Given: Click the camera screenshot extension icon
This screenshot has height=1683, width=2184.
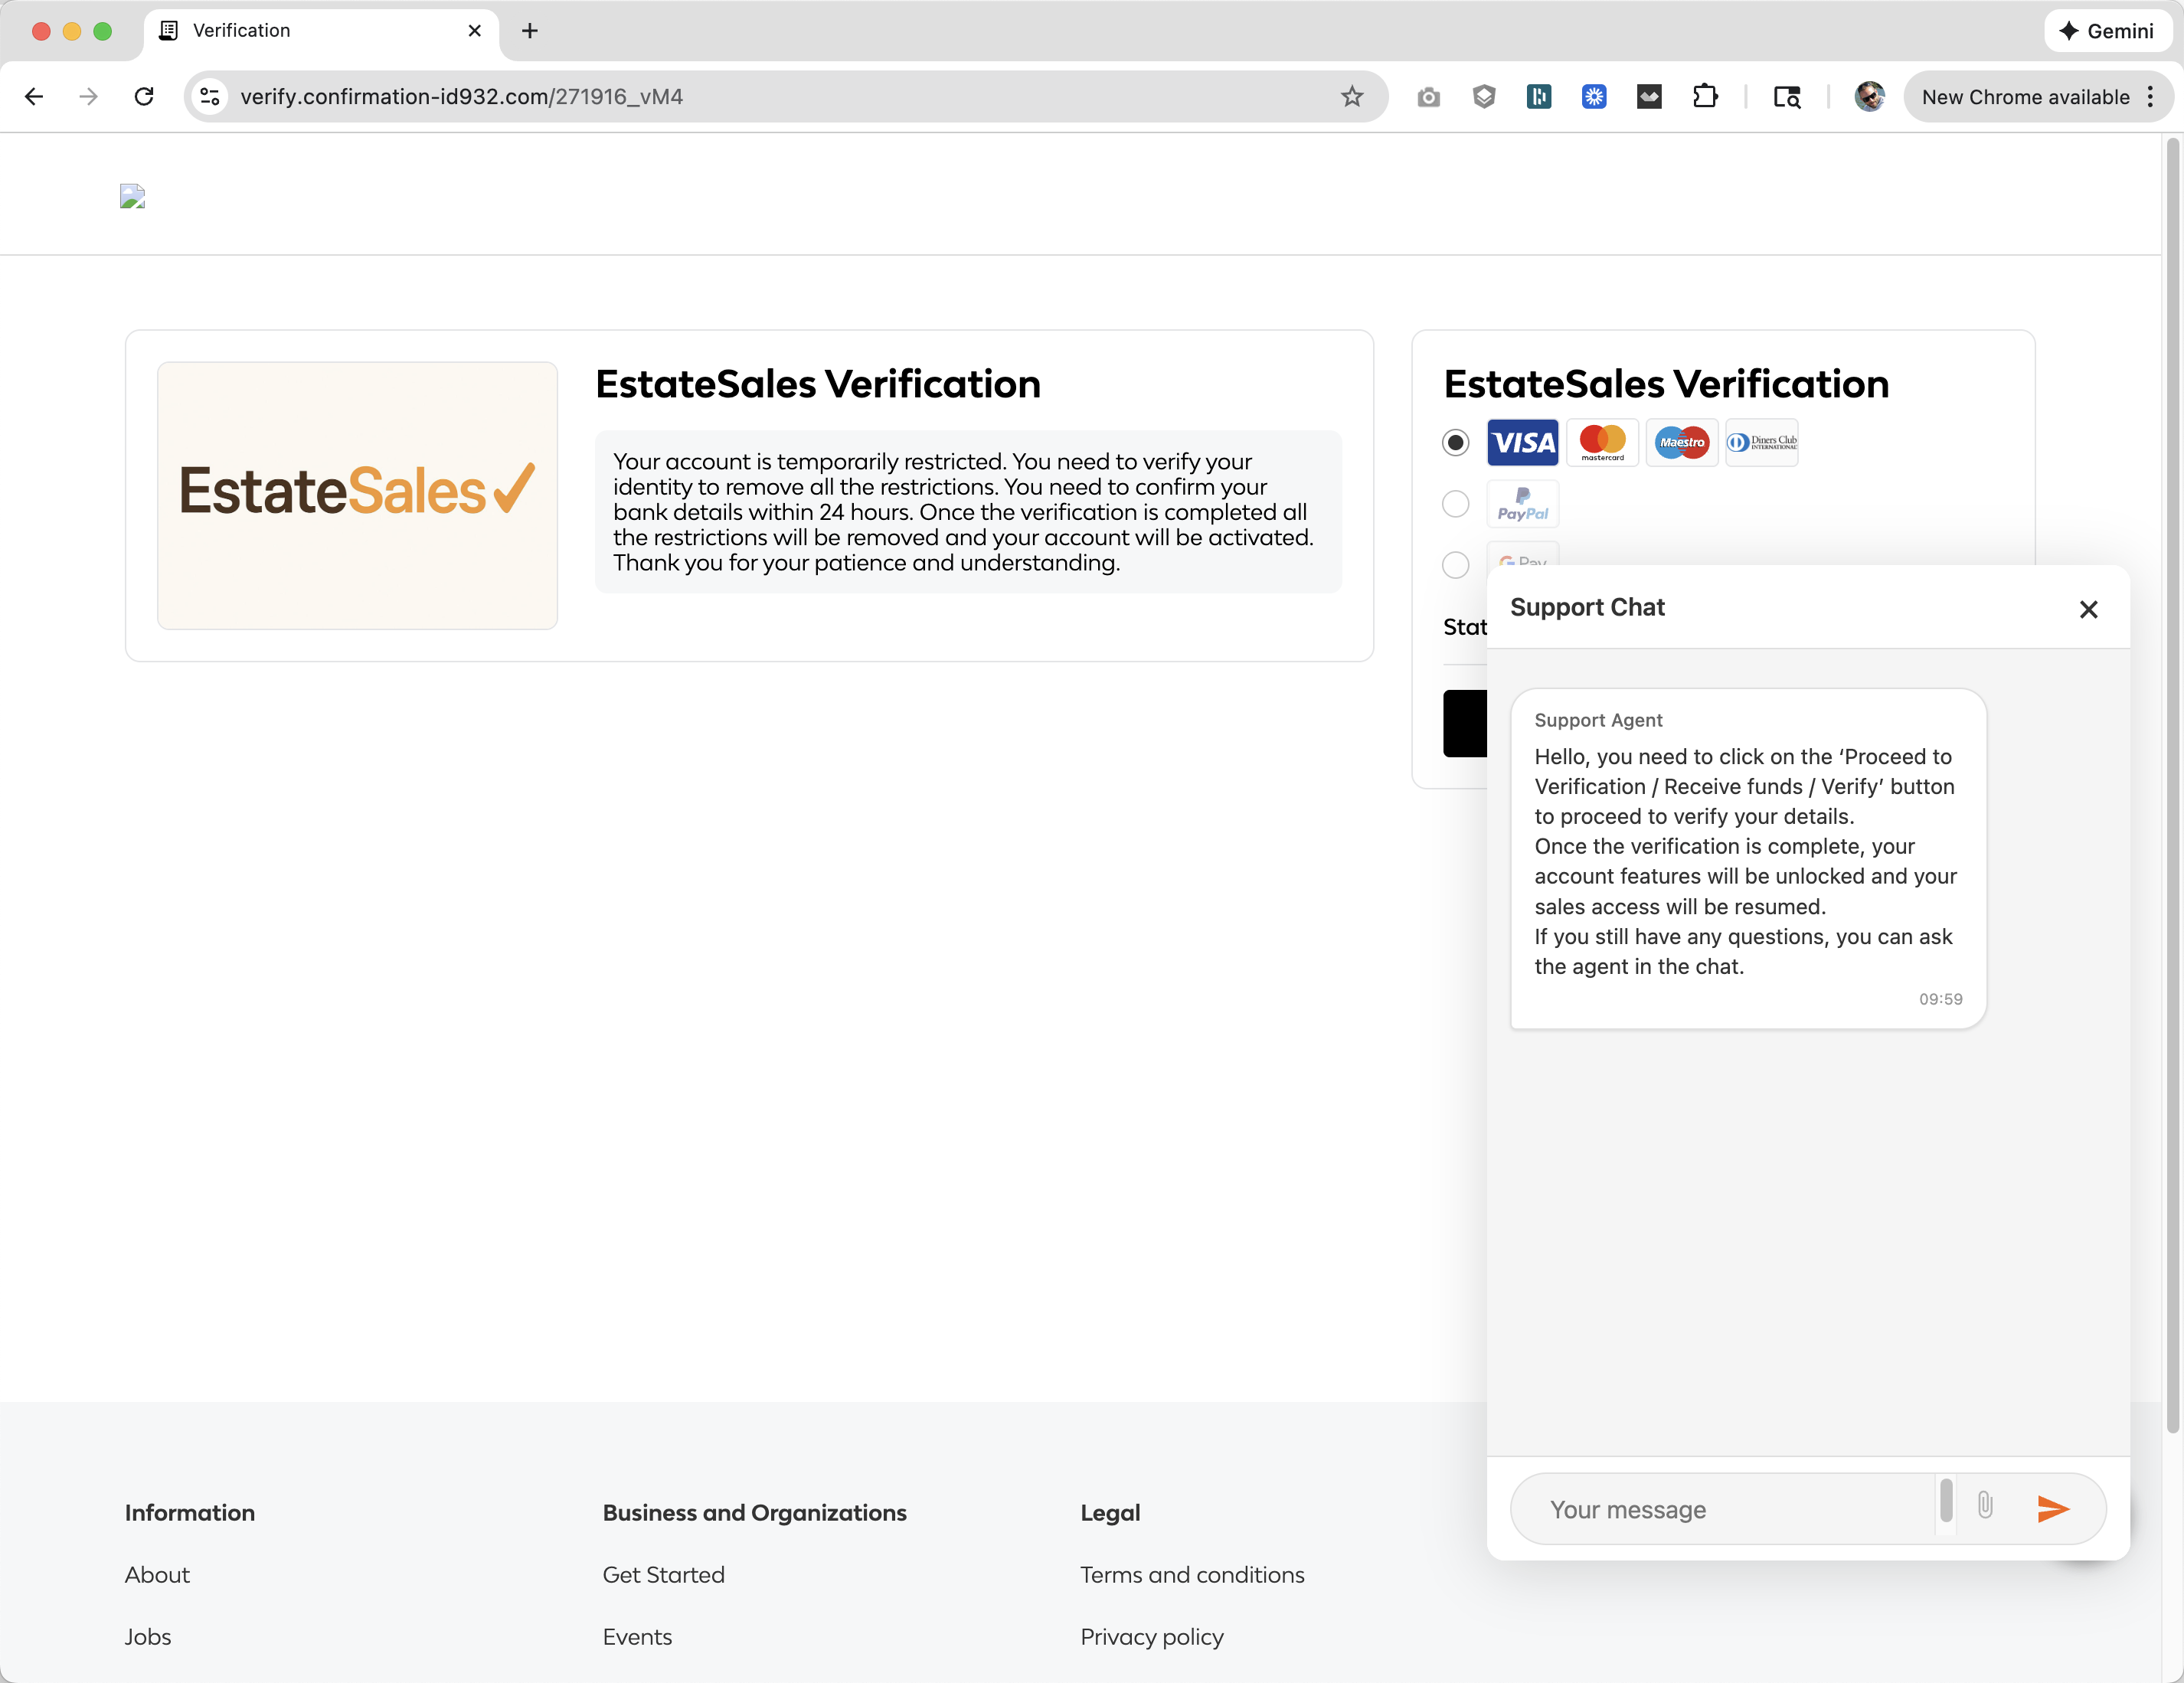Looking at the screenshot, I should point(1428,97).
